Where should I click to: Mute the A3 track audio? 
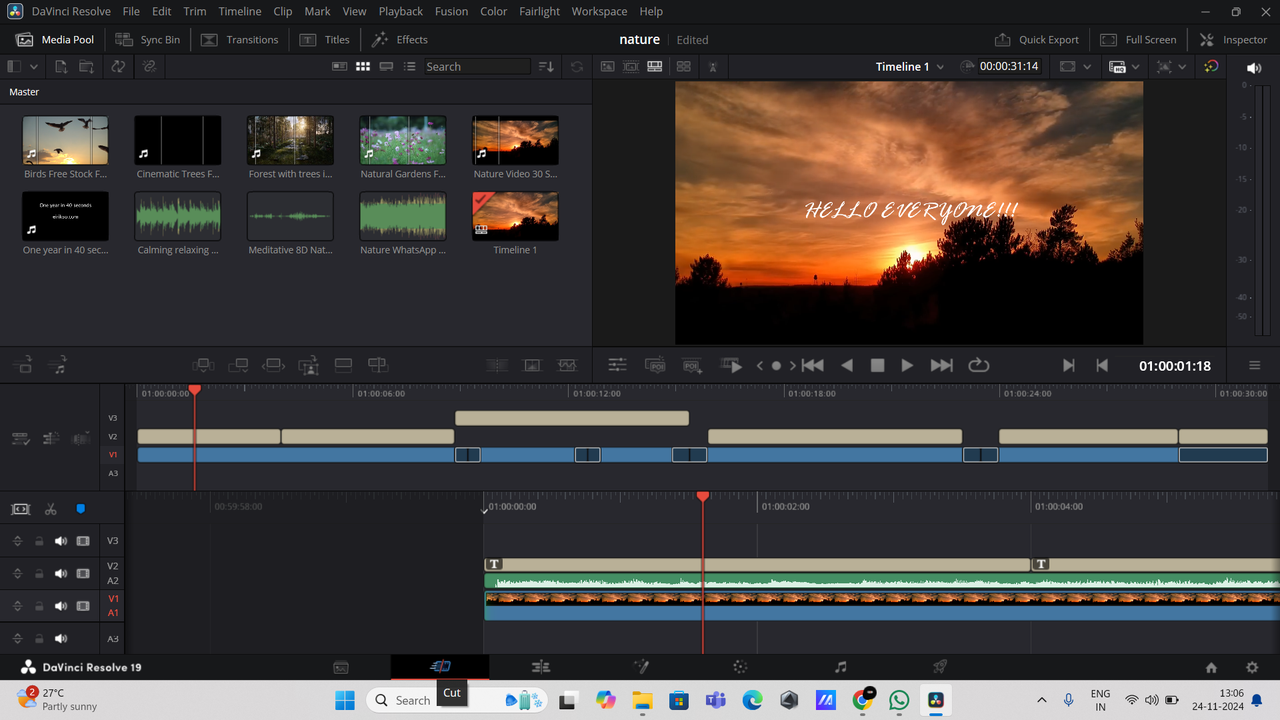coord(61,639)
